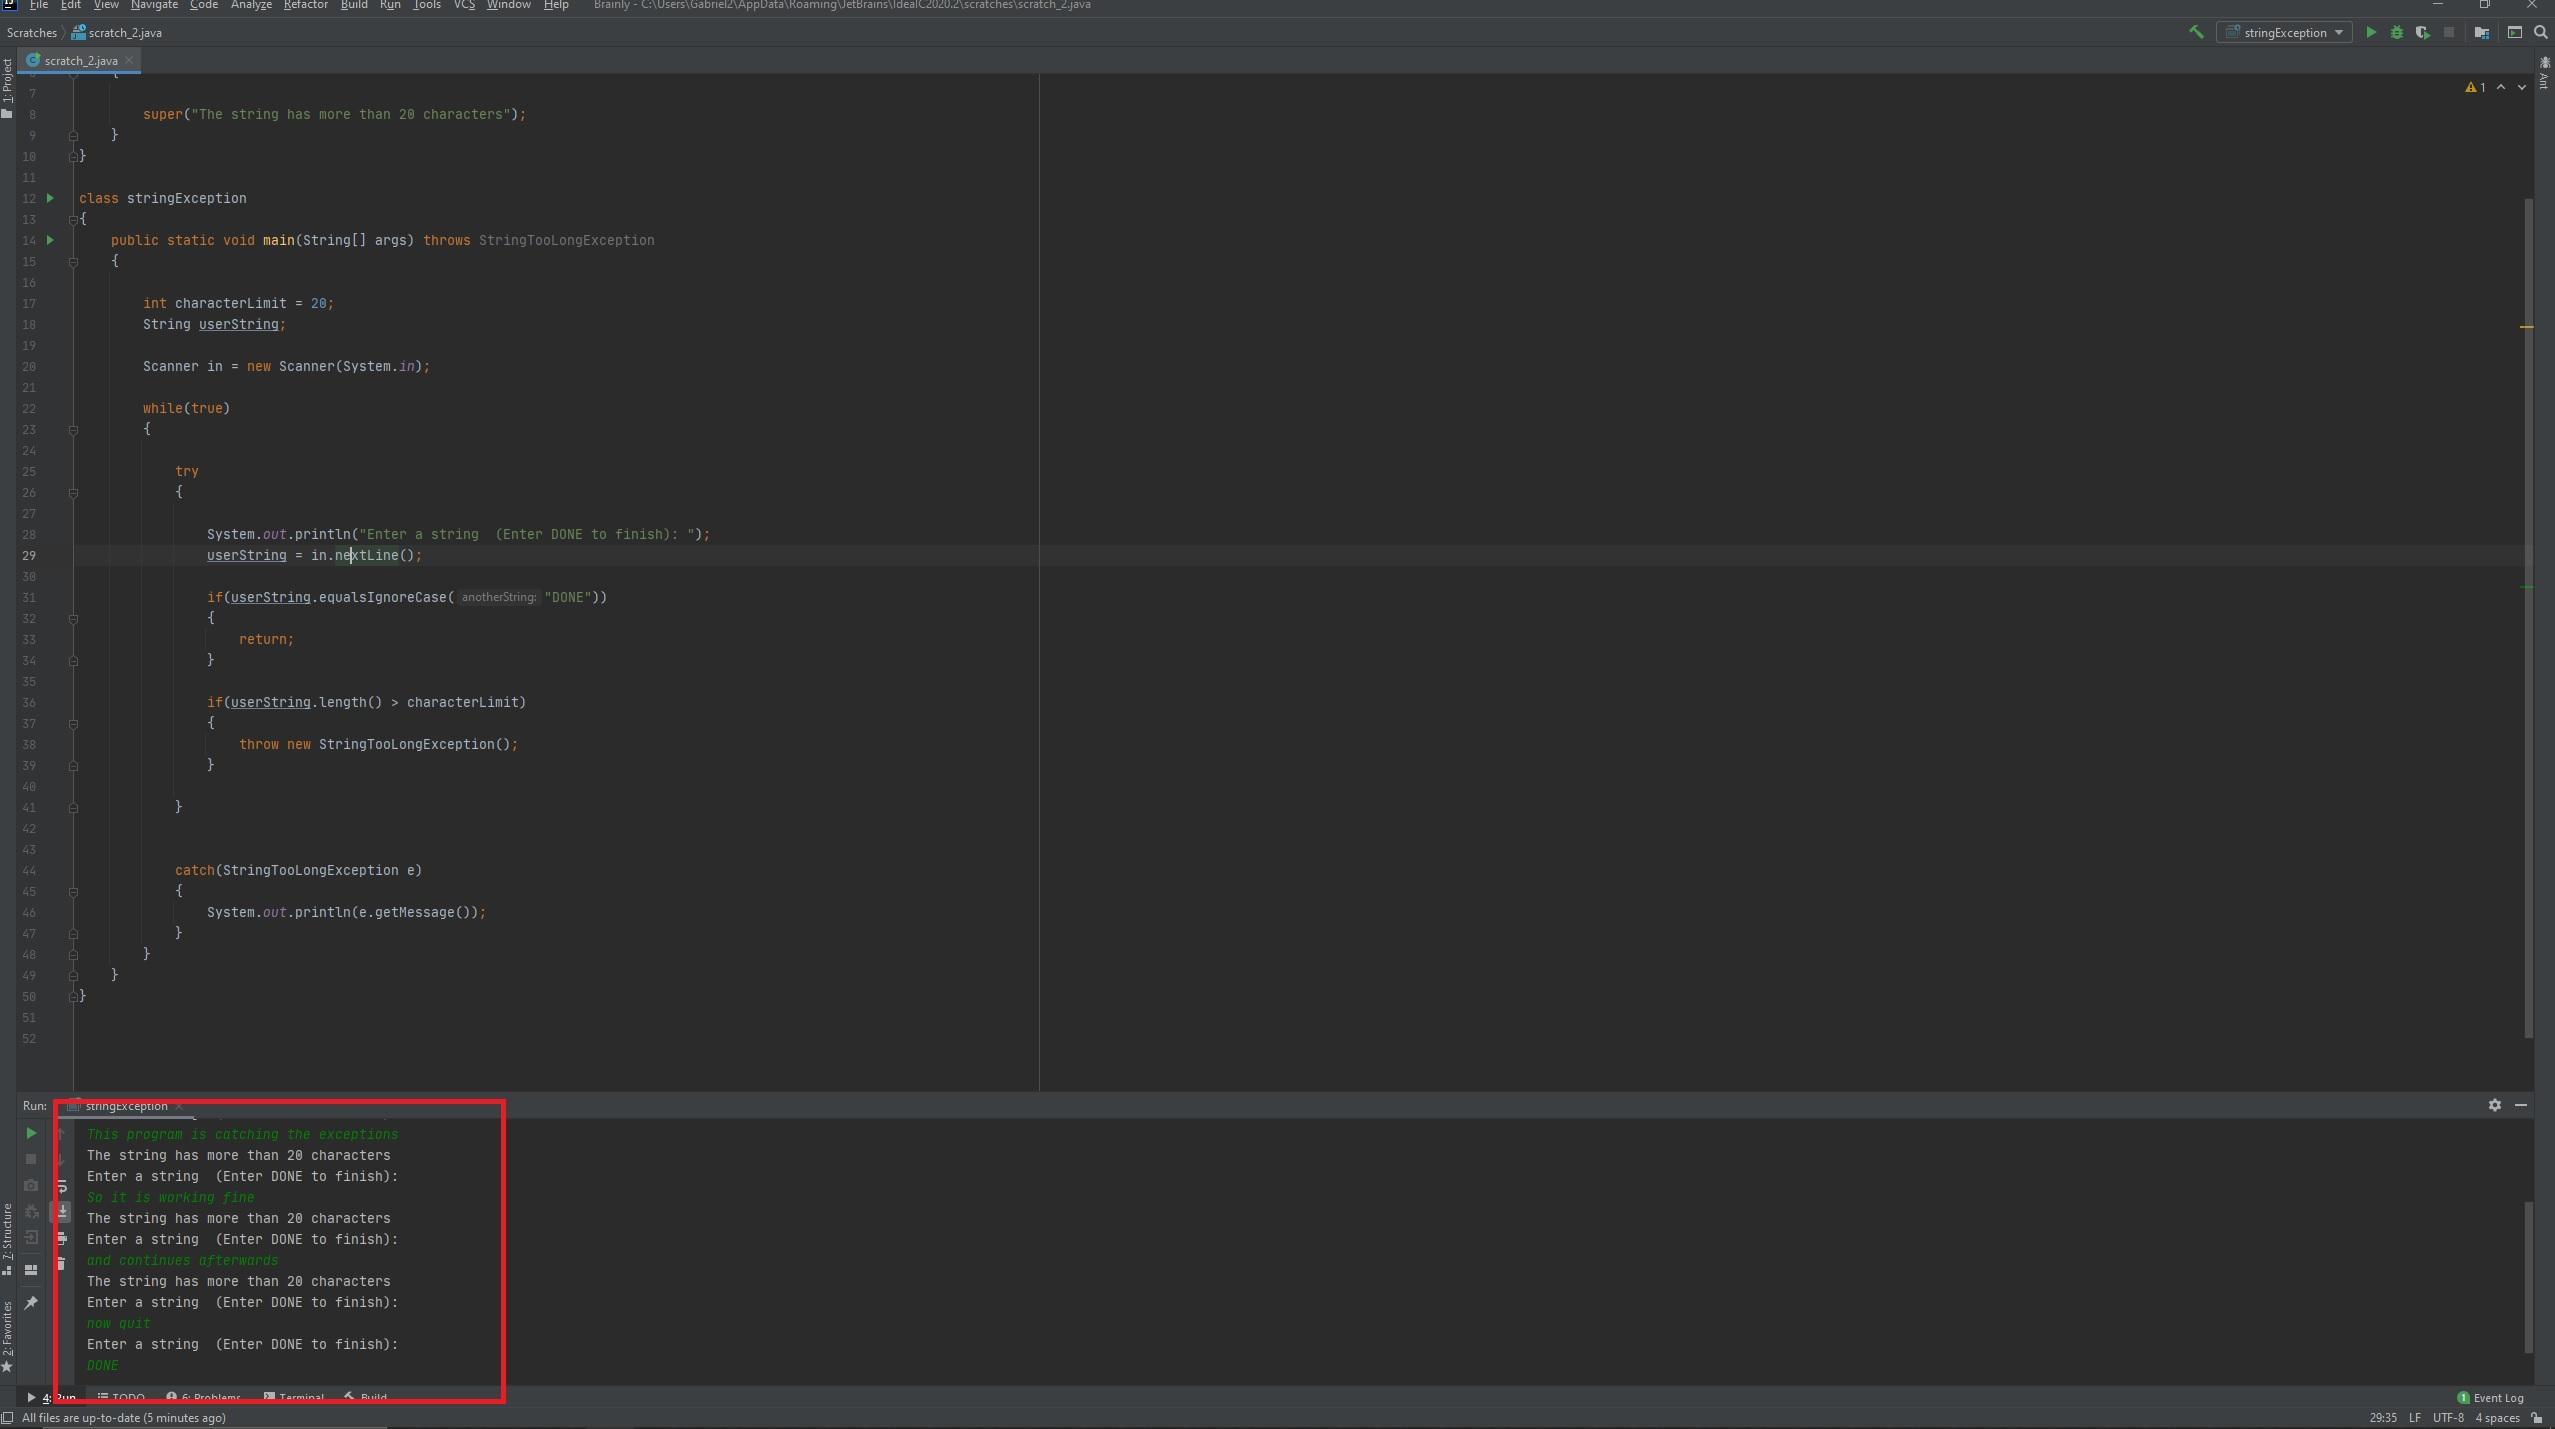Rerun program with Run panel green arrow
Viewport: 2555px width, 1429px height.
[x=31, y=1133]
